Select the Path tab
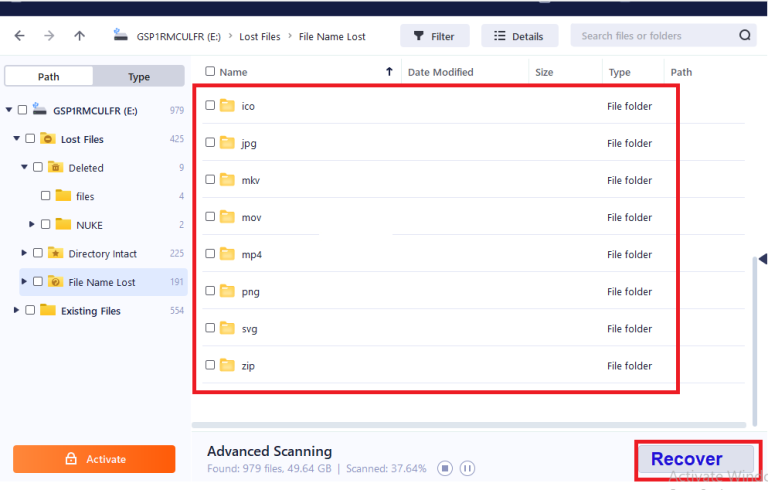The height and width of the screenshot is (490, 768). (x=49, y=77)
